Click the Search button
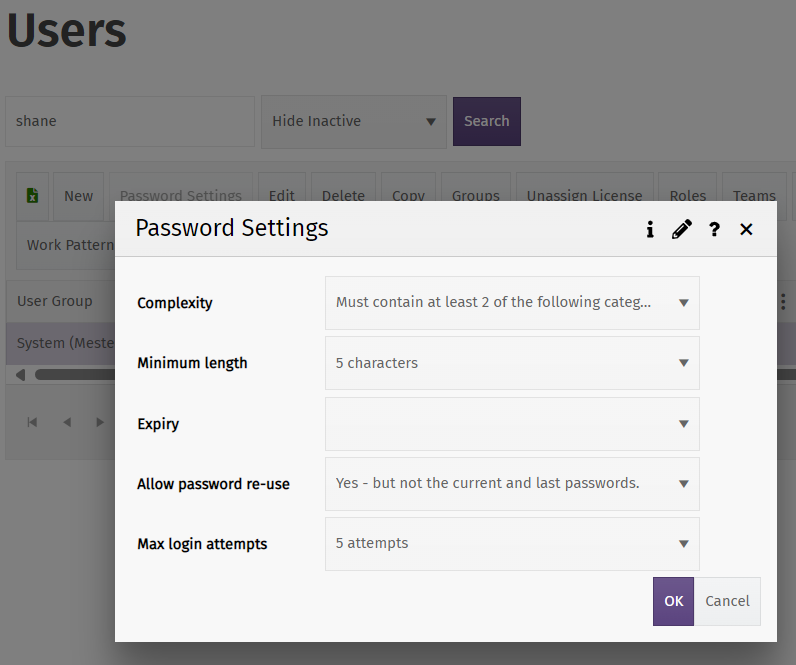The width and height of the screenshot is (796, 665). pyautogui.click(x=487, y=121)
